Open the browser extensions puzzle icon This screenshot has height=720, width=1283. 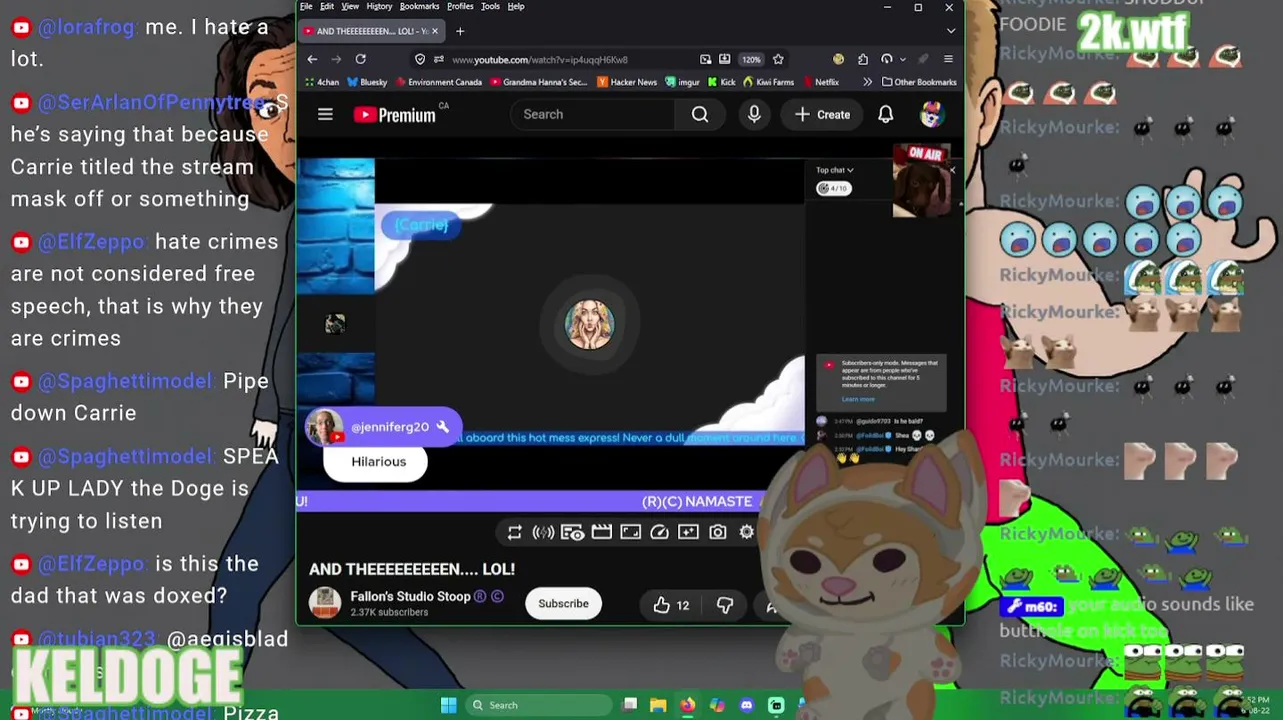coord(862,59)
